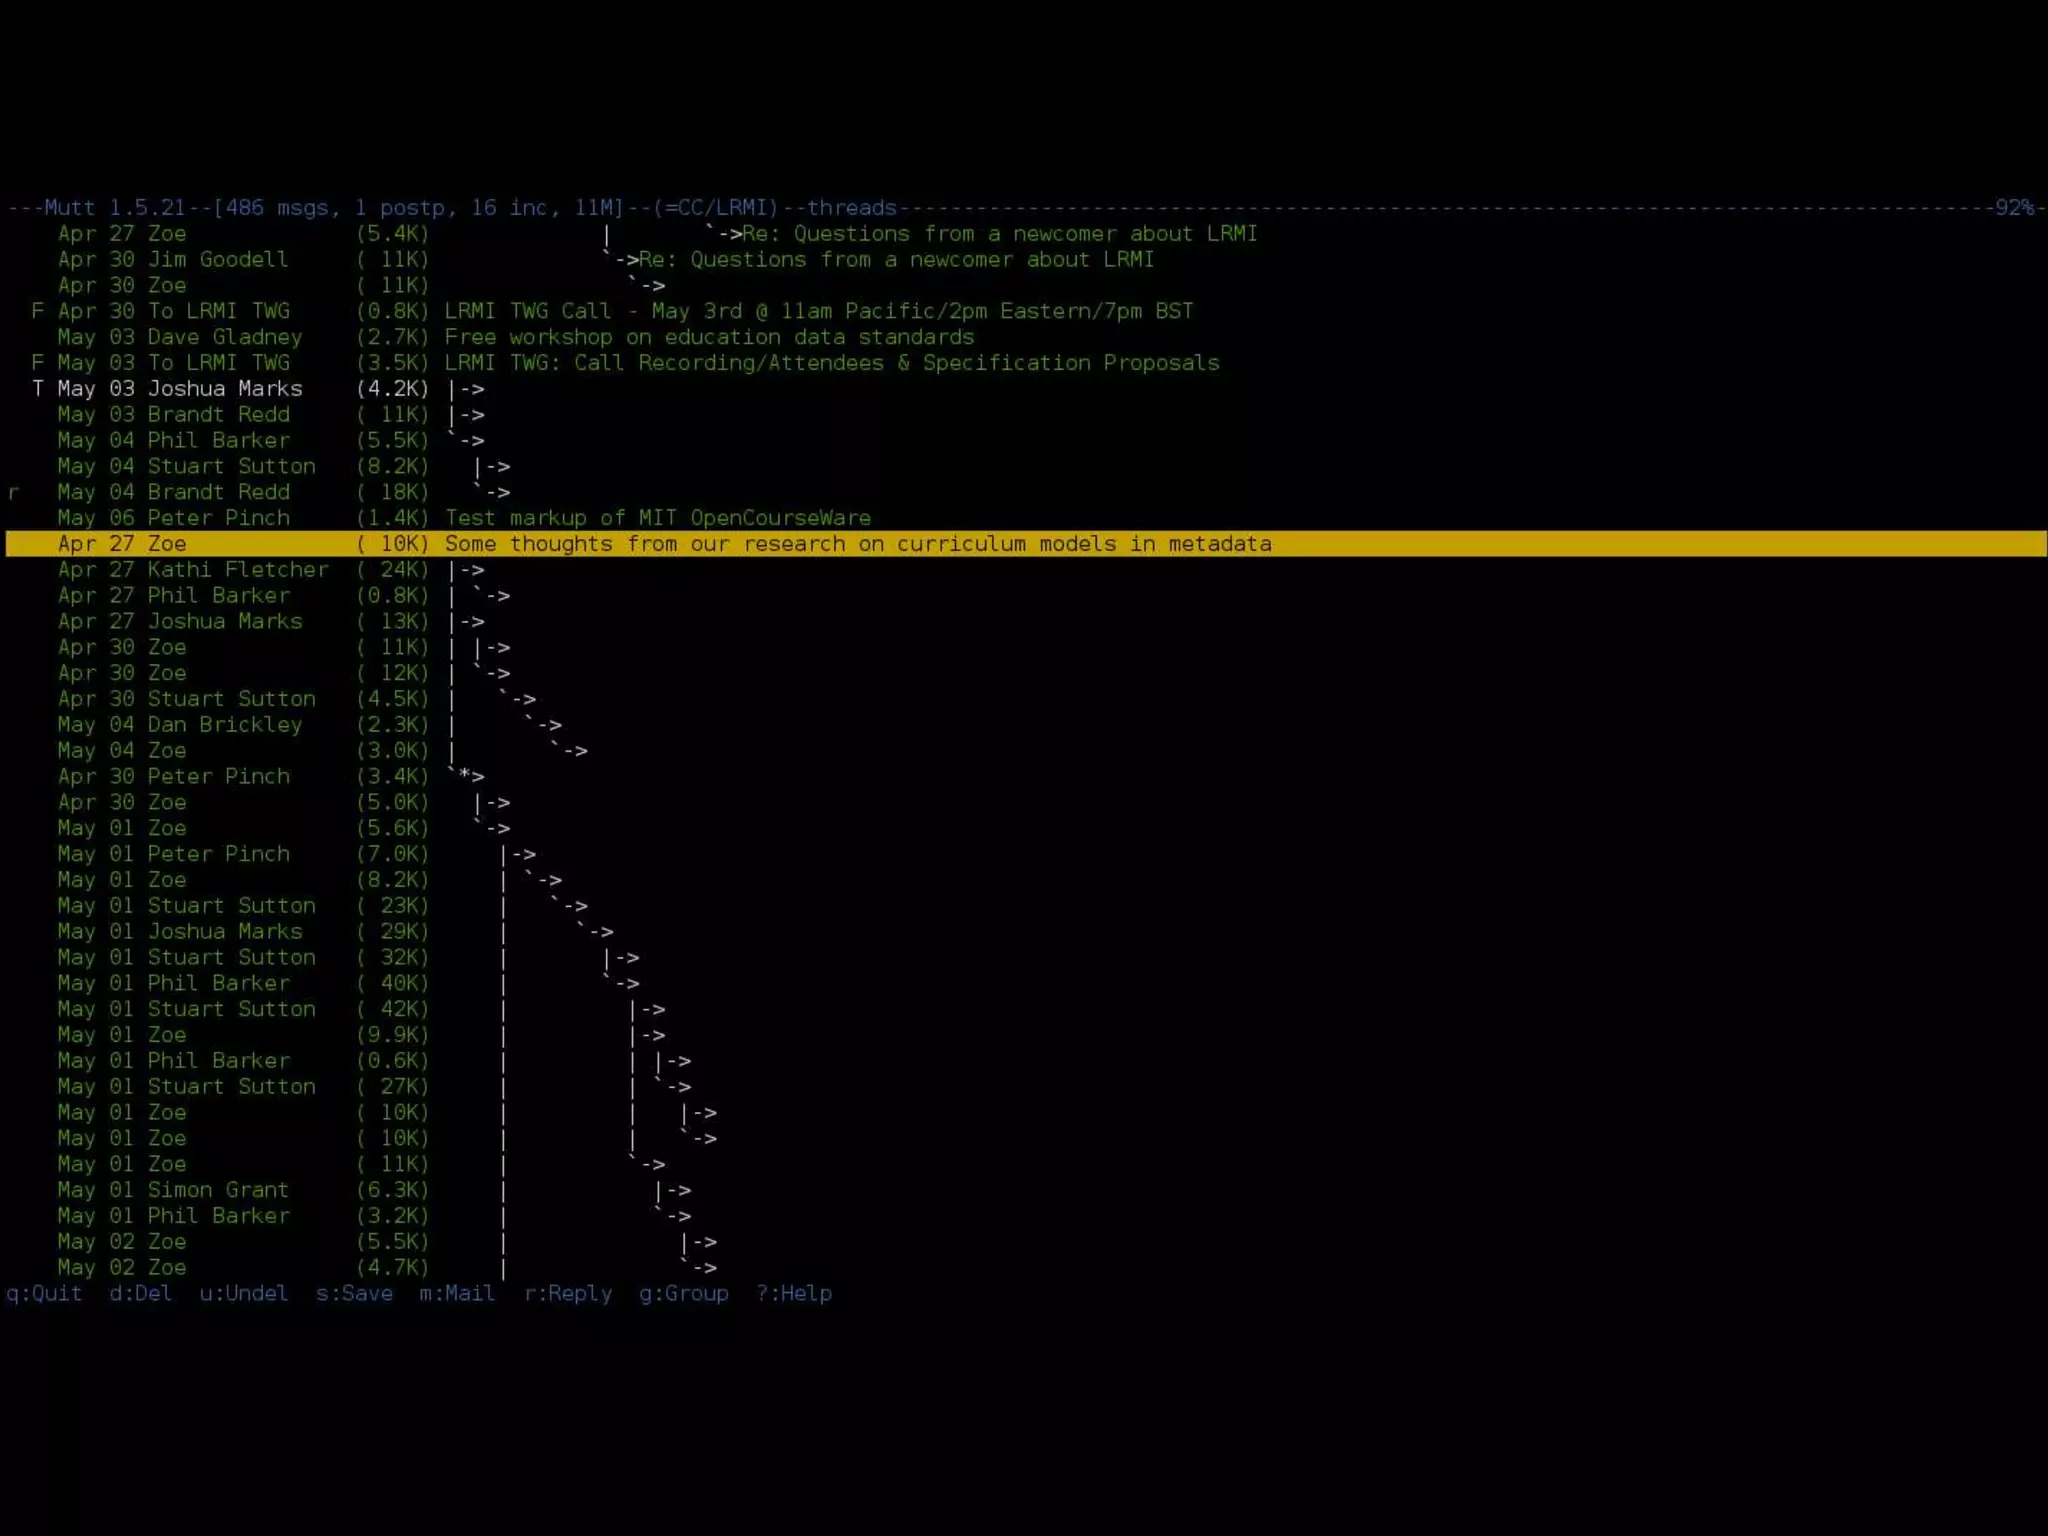Screen dimensions: 2048x1536
Task: Click the 92% position indicator in status bar
Action: click(2013, 208)
